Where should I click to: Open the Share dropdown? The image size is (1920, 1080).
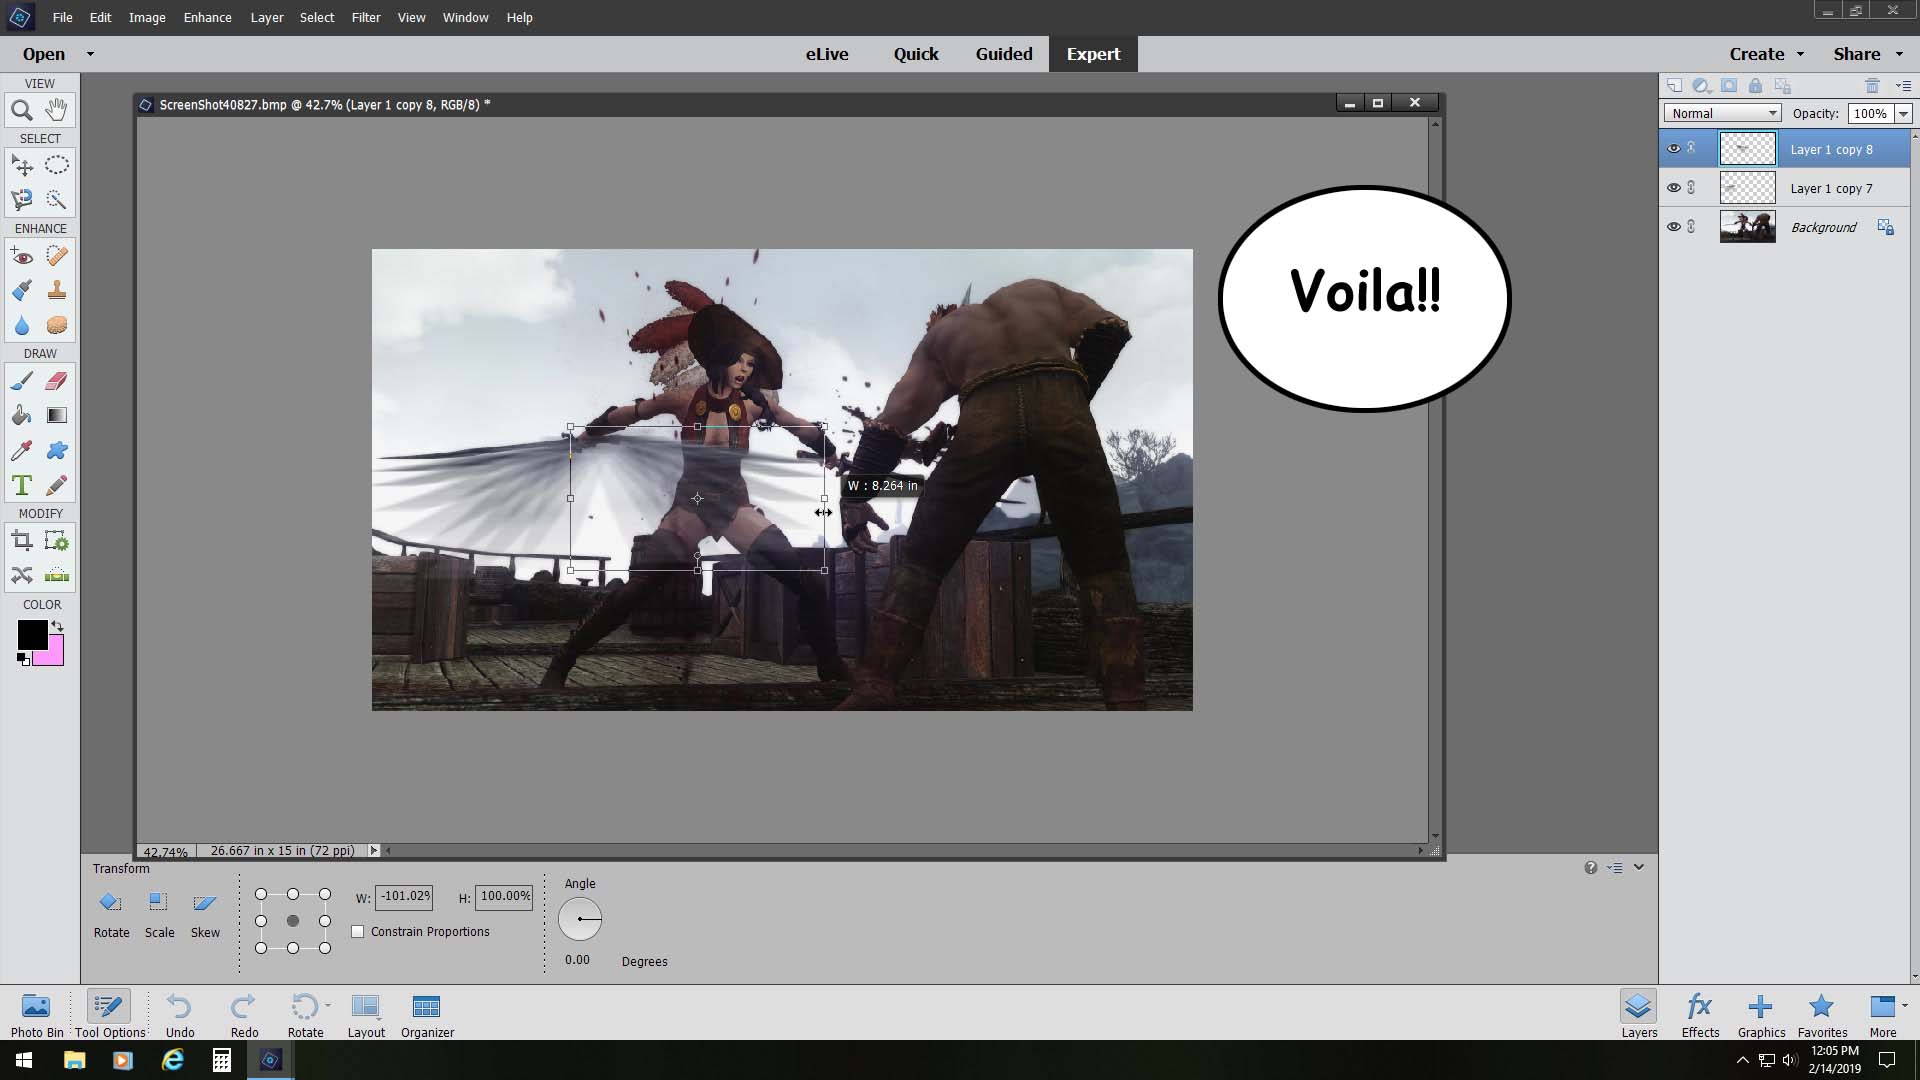(1870, 54)
